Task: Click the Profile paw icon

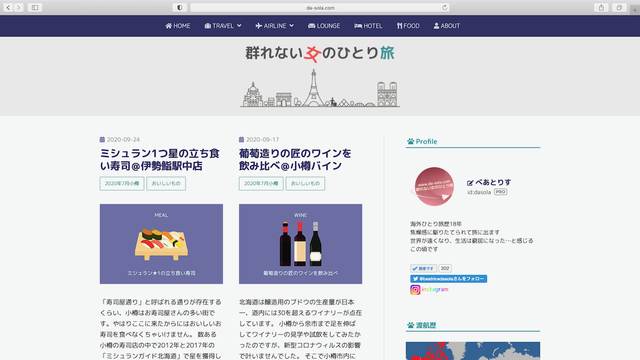Action: (x=410, y=142)
